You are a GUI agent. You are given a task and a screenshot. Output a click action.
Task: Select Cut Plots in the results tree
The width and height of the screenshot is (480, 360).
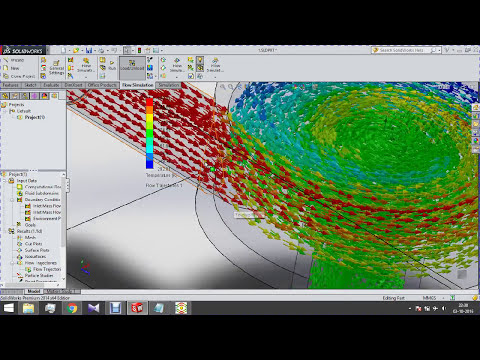click(33, 244)
